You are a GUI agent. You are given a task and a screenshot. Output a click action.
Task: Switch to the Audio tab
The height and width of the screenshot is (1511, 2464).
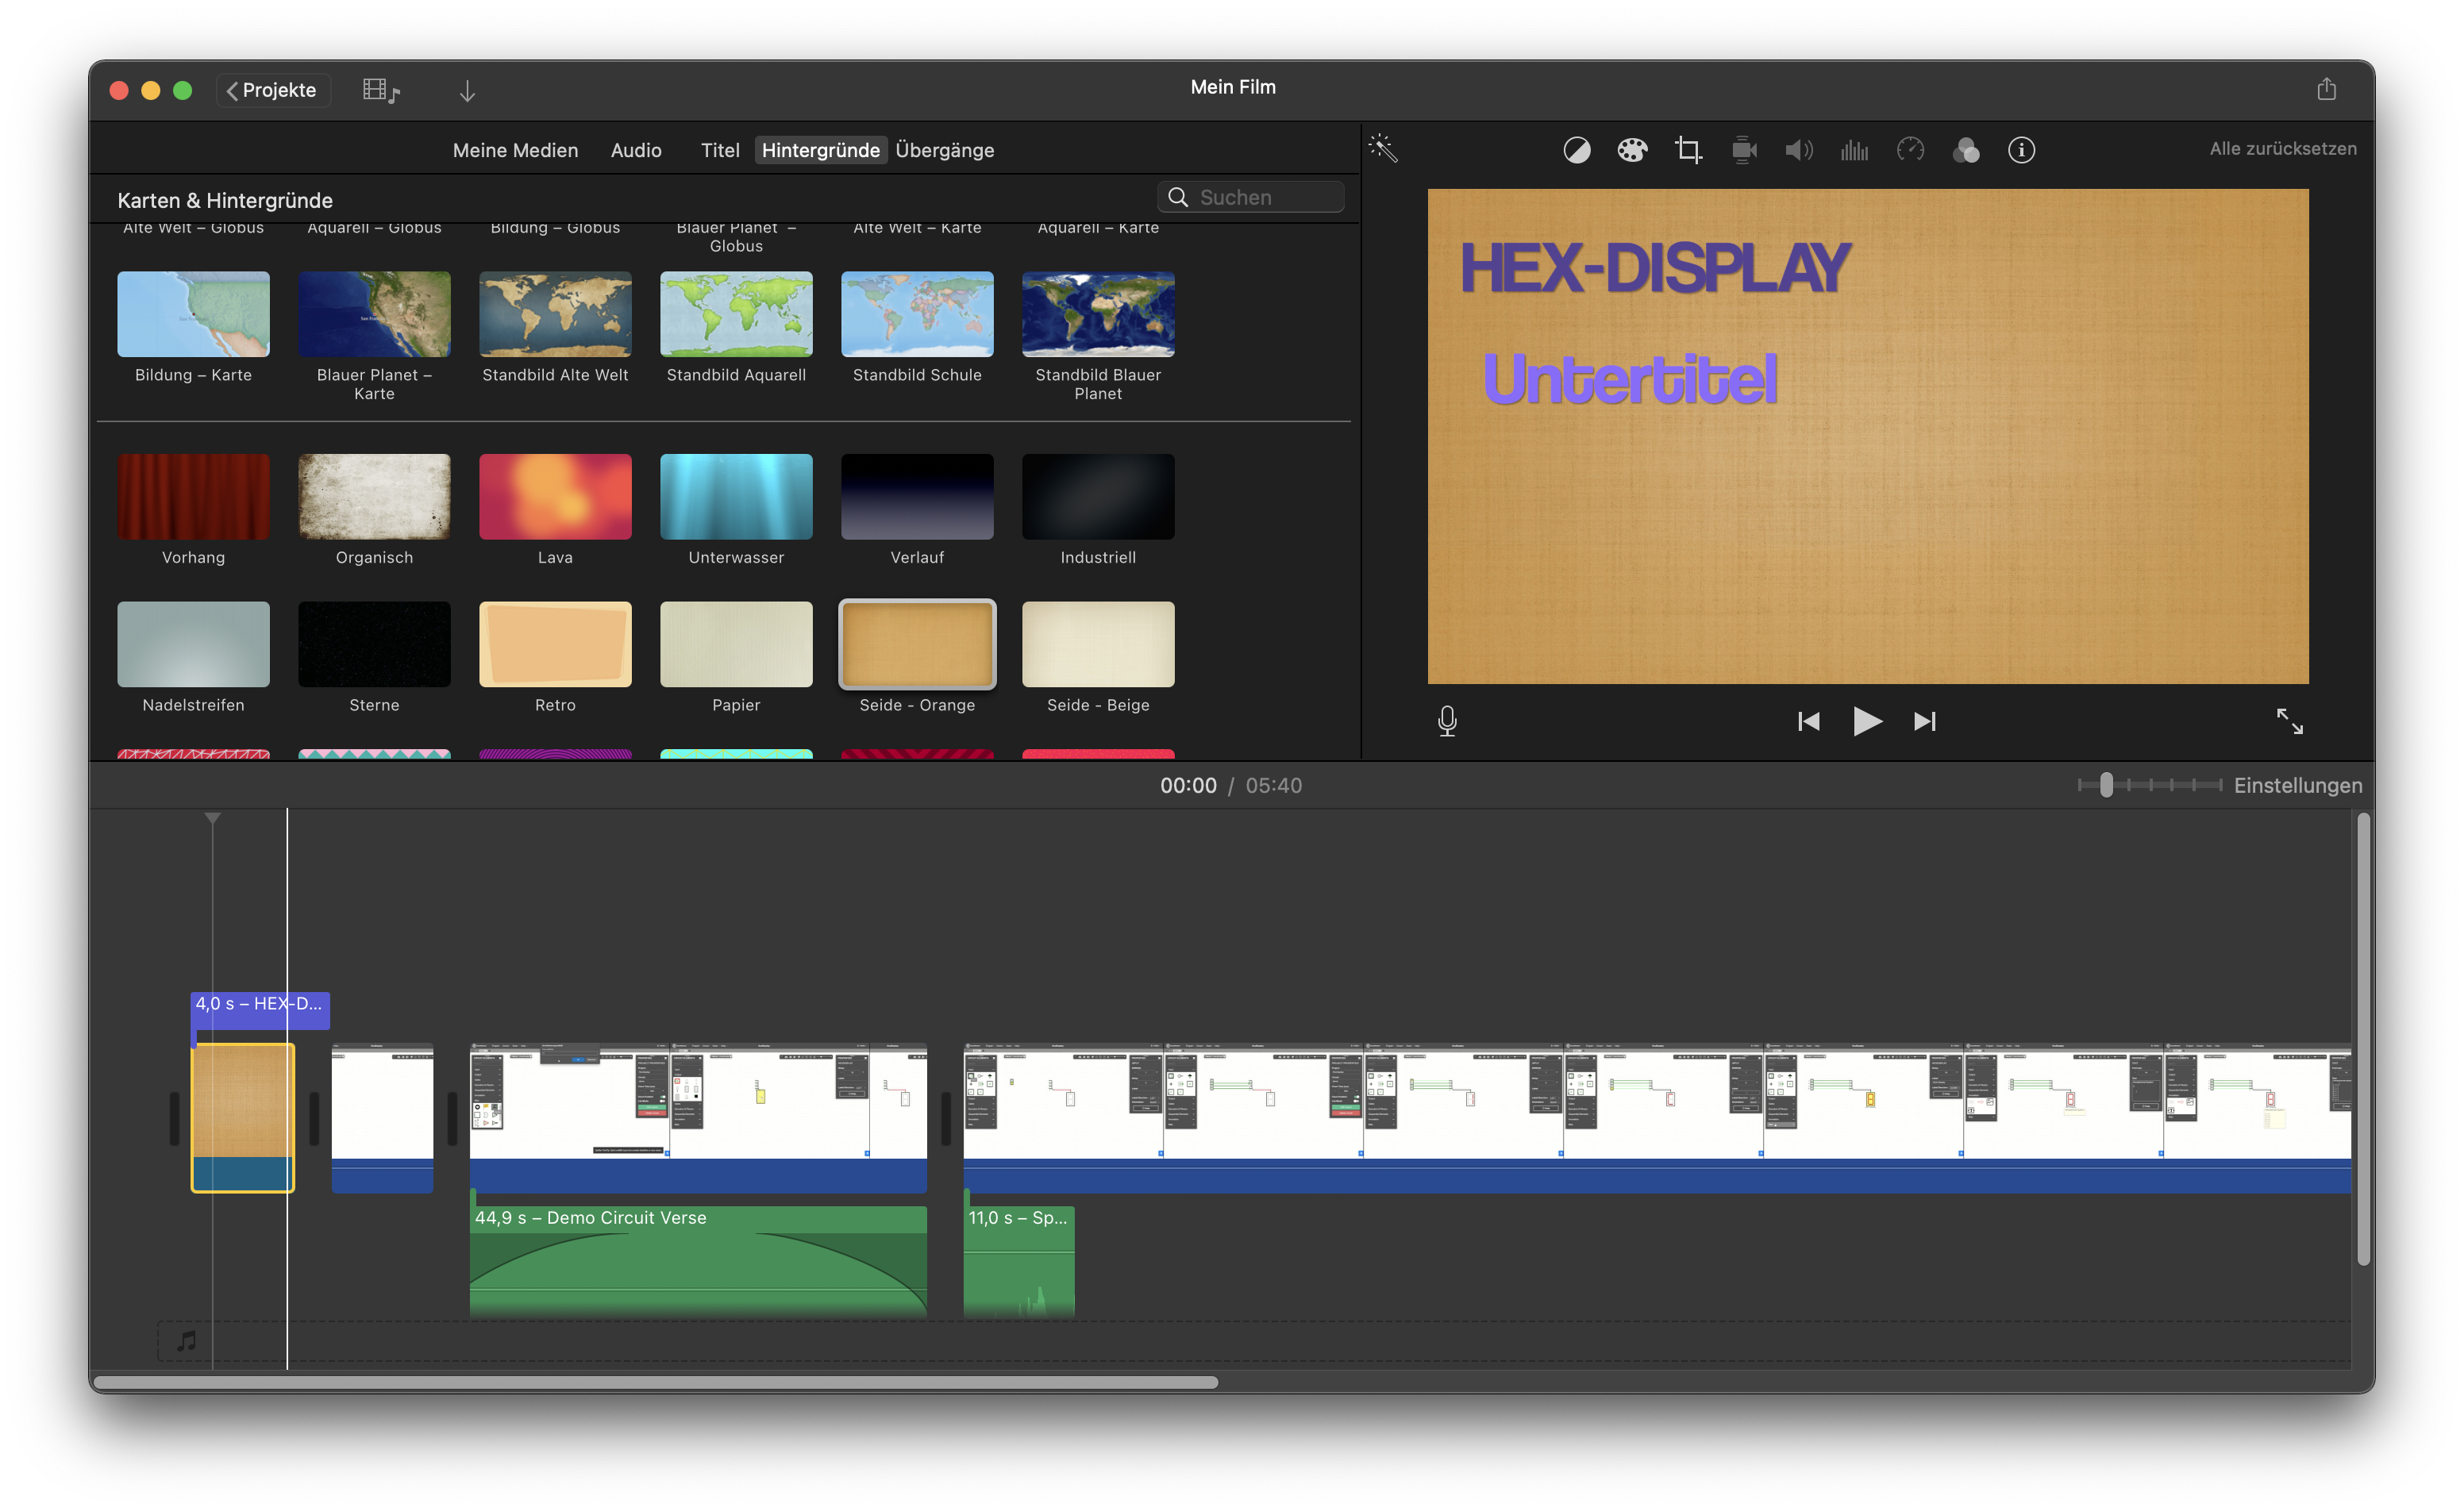[636, 150]
